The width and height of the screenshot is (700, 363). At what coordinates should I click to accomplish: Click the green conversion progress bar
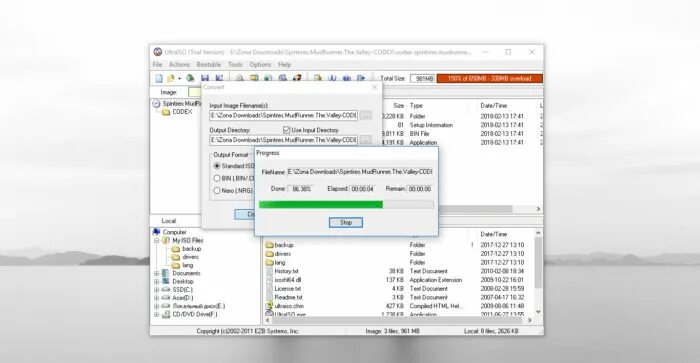tap(346, 204)
